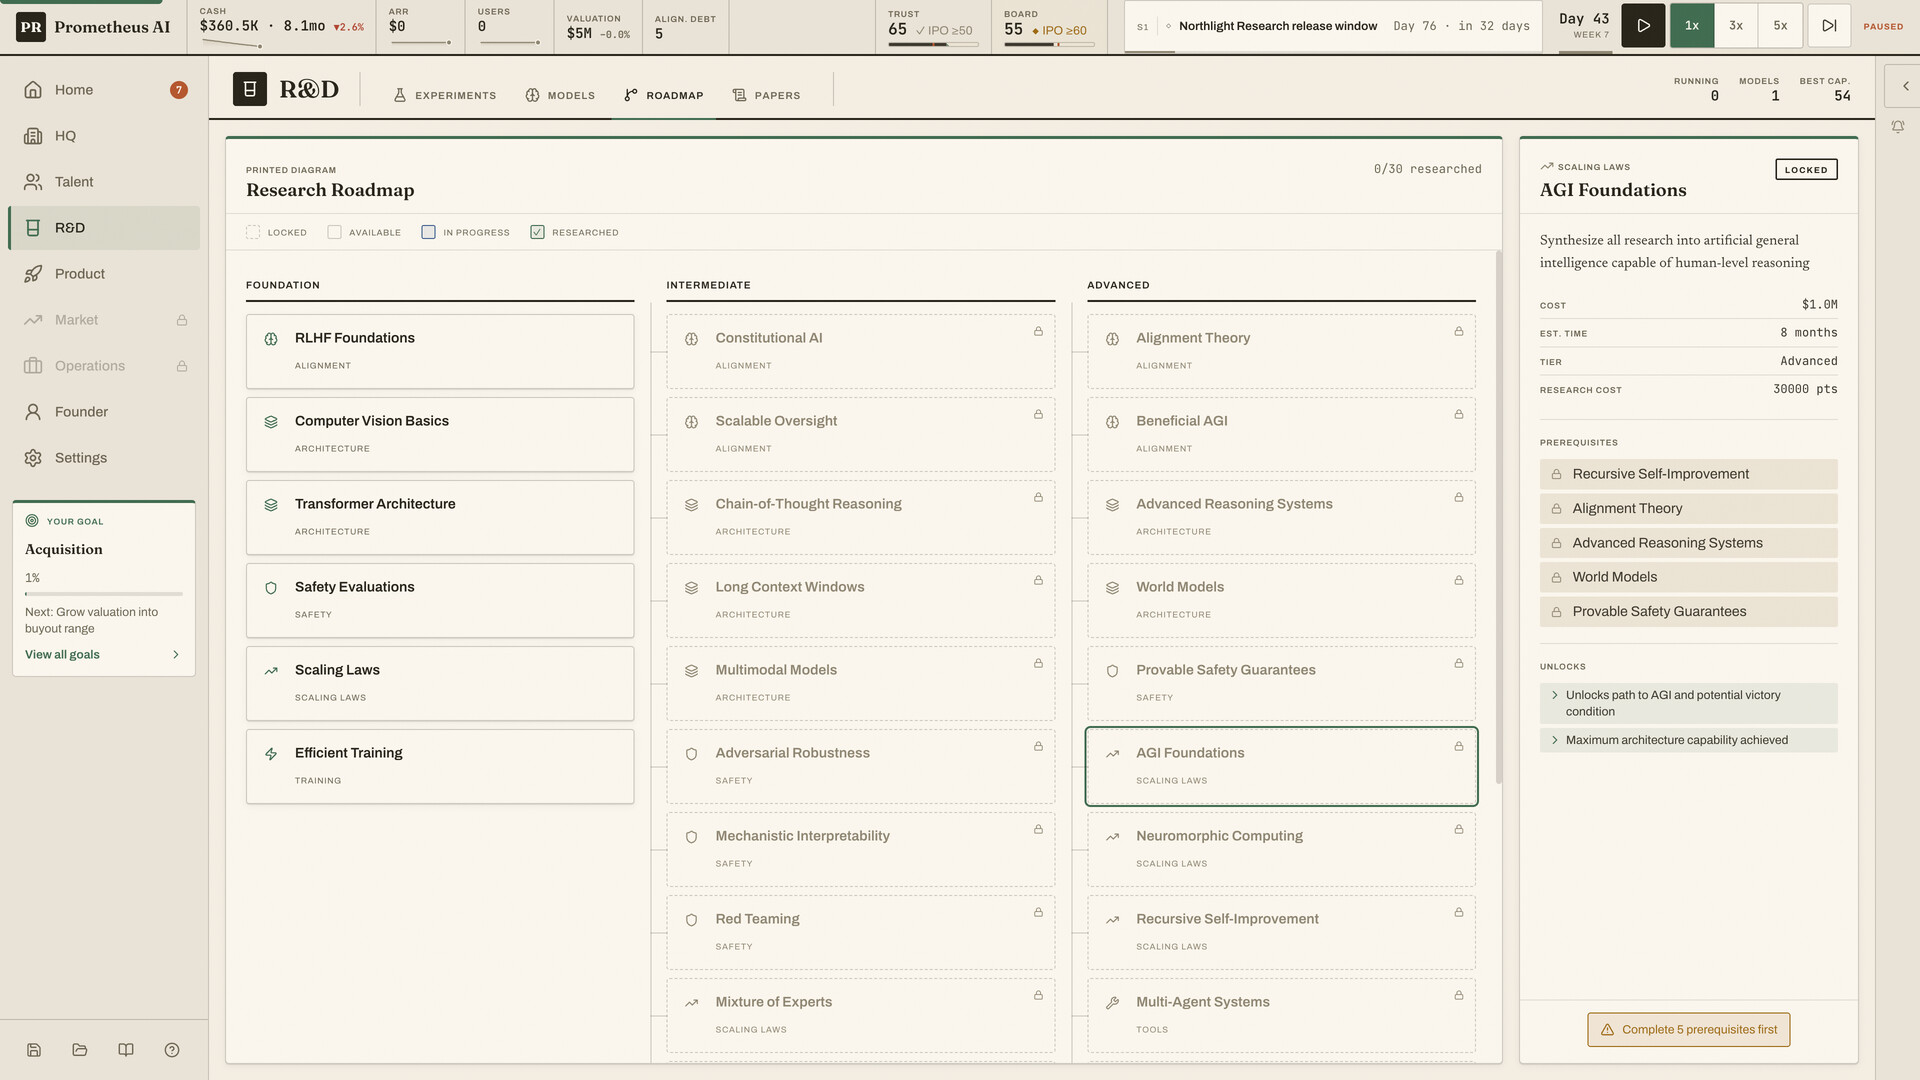
Task: Toggle the Locked legend checkbox
Action: 253,232
